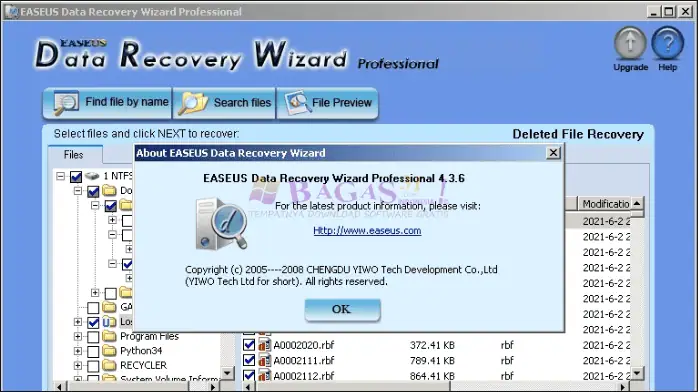Click the 1 NTFS tree label
Viewport: 698px width, 392px height.
point(118,176)
